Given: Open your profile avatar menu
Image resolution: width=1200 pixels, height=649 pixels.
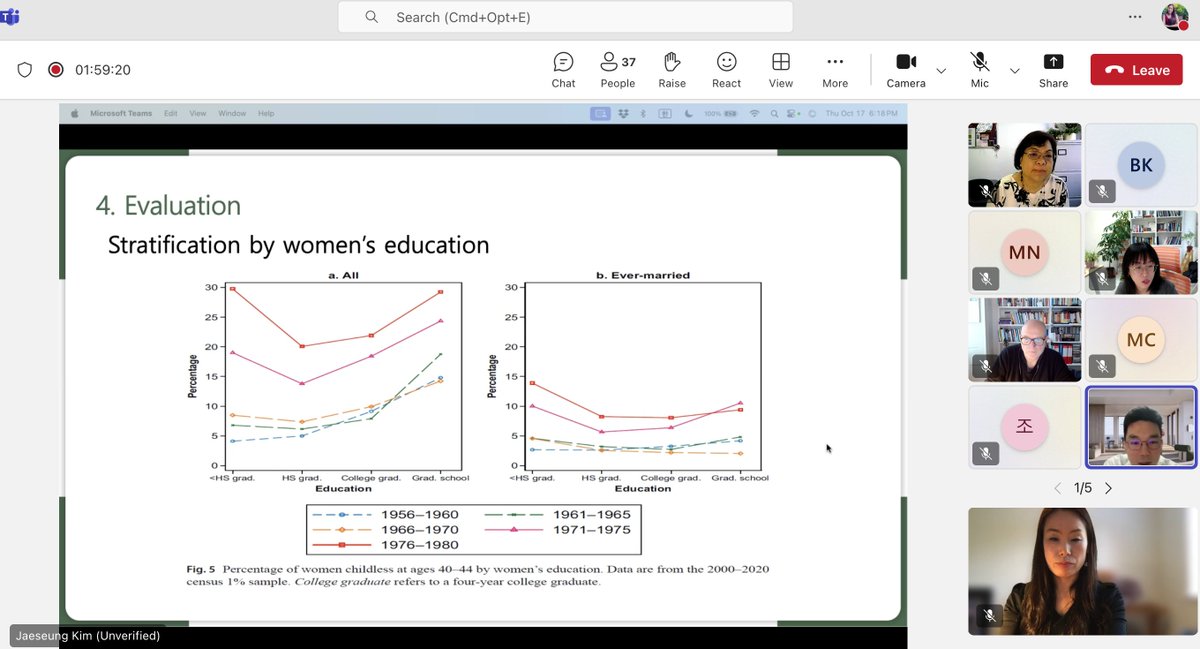Looking at the screenshot, I should 1173,16.
